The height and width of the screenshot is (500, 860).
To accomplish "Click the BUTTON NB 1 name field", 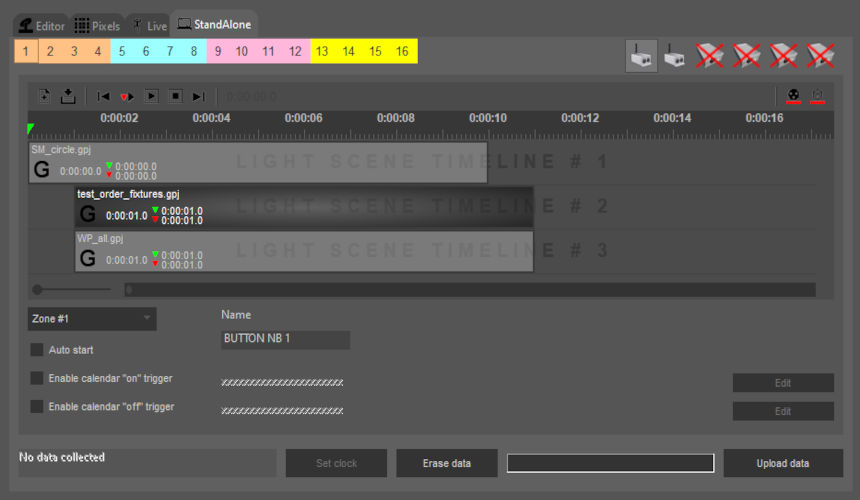I will (285, 339).
